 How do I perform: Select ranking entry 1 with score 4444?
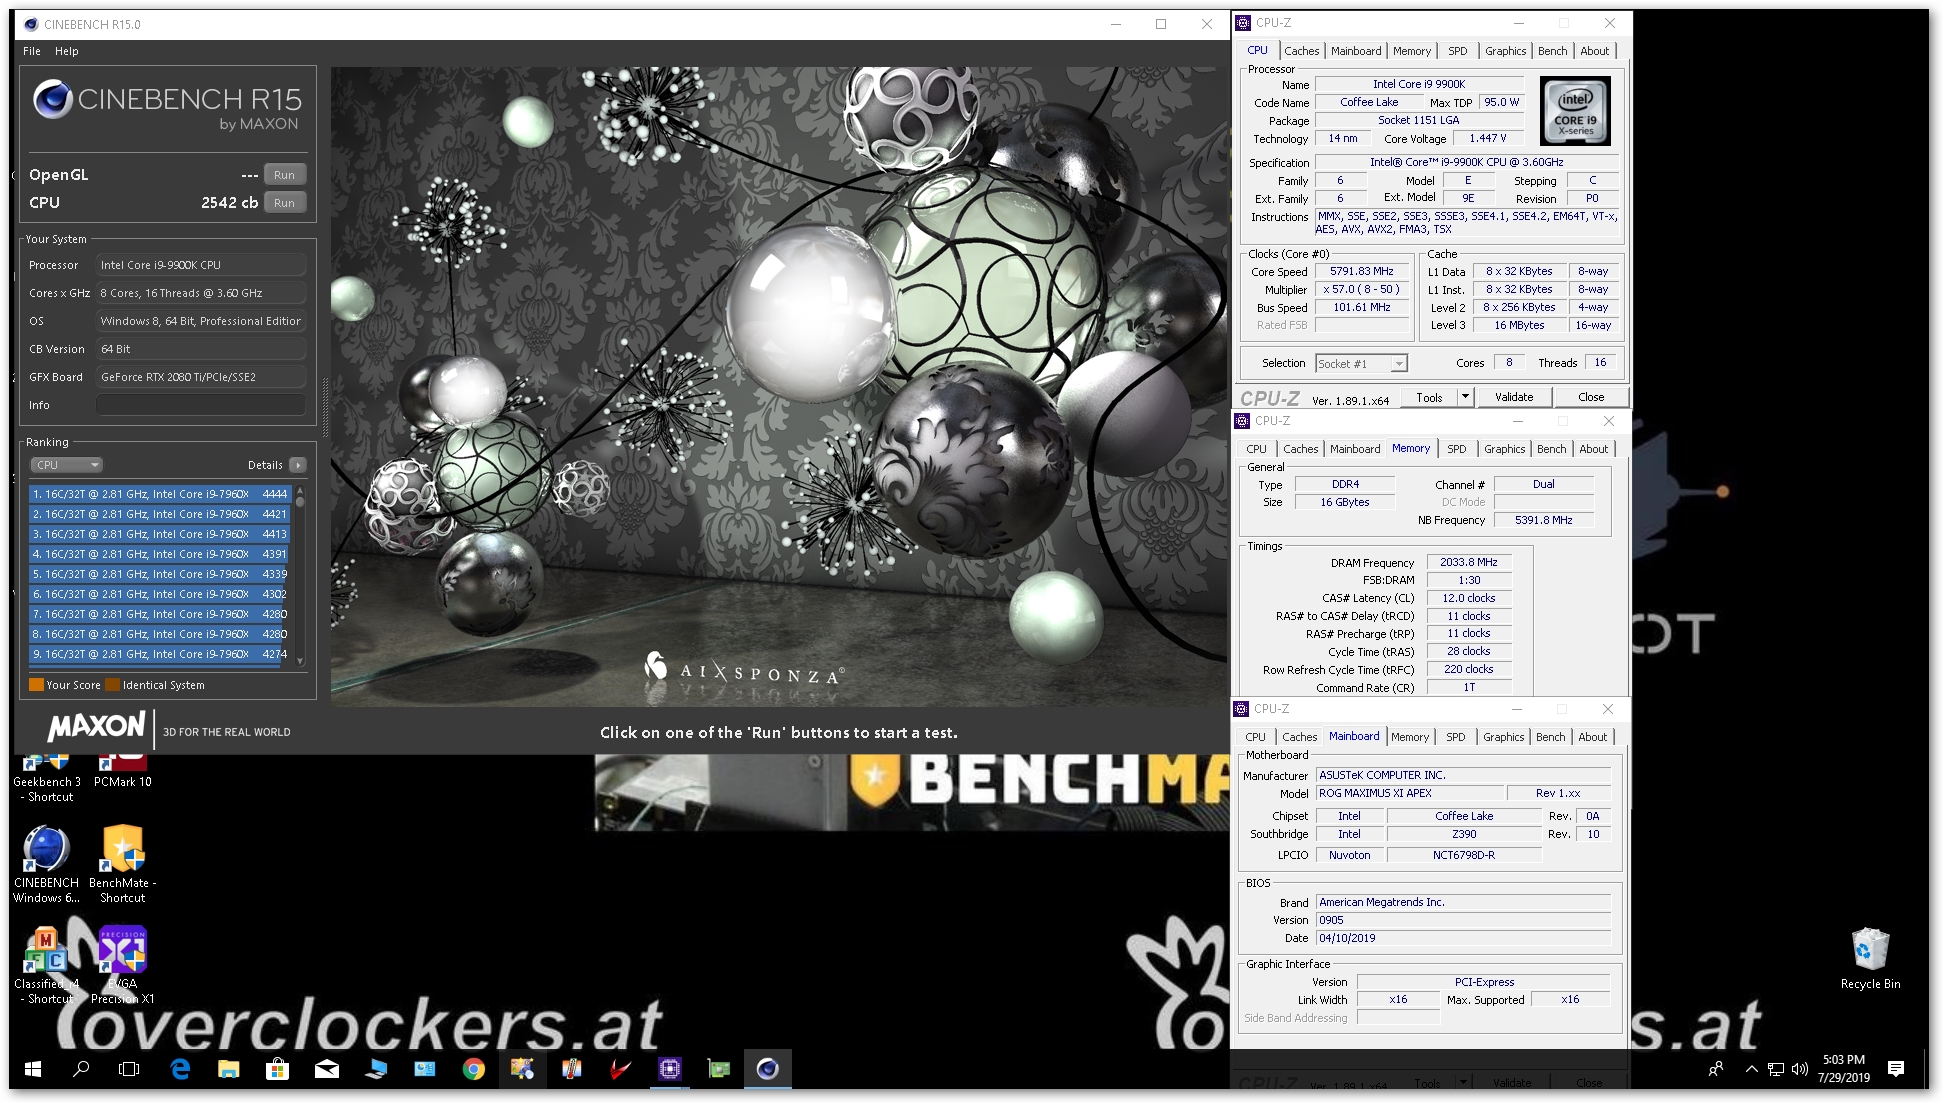coord(159,494)
